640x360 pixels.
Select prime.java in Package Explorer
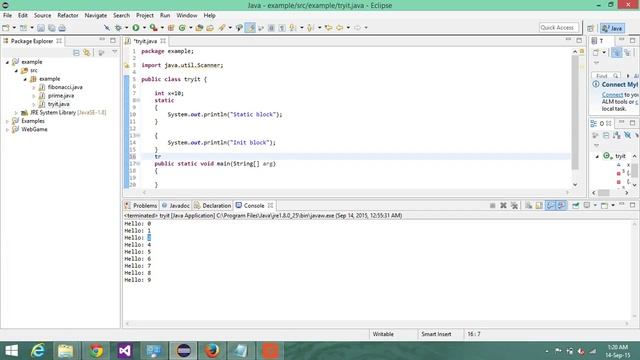61,96
